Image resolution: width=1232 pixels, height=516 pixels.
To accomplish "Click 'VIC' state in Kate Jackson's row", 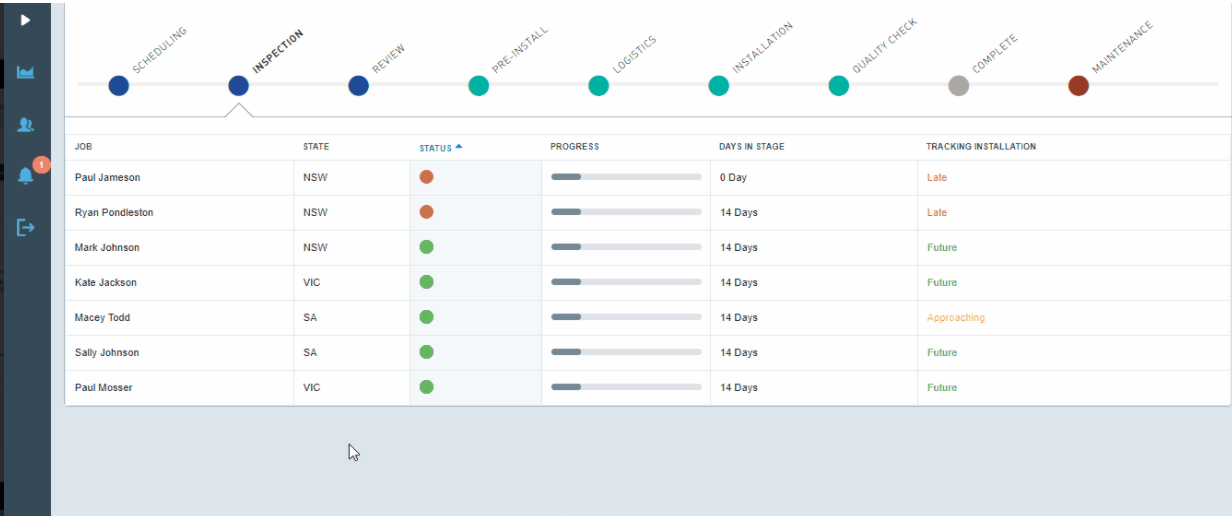I will coord(312,282).
